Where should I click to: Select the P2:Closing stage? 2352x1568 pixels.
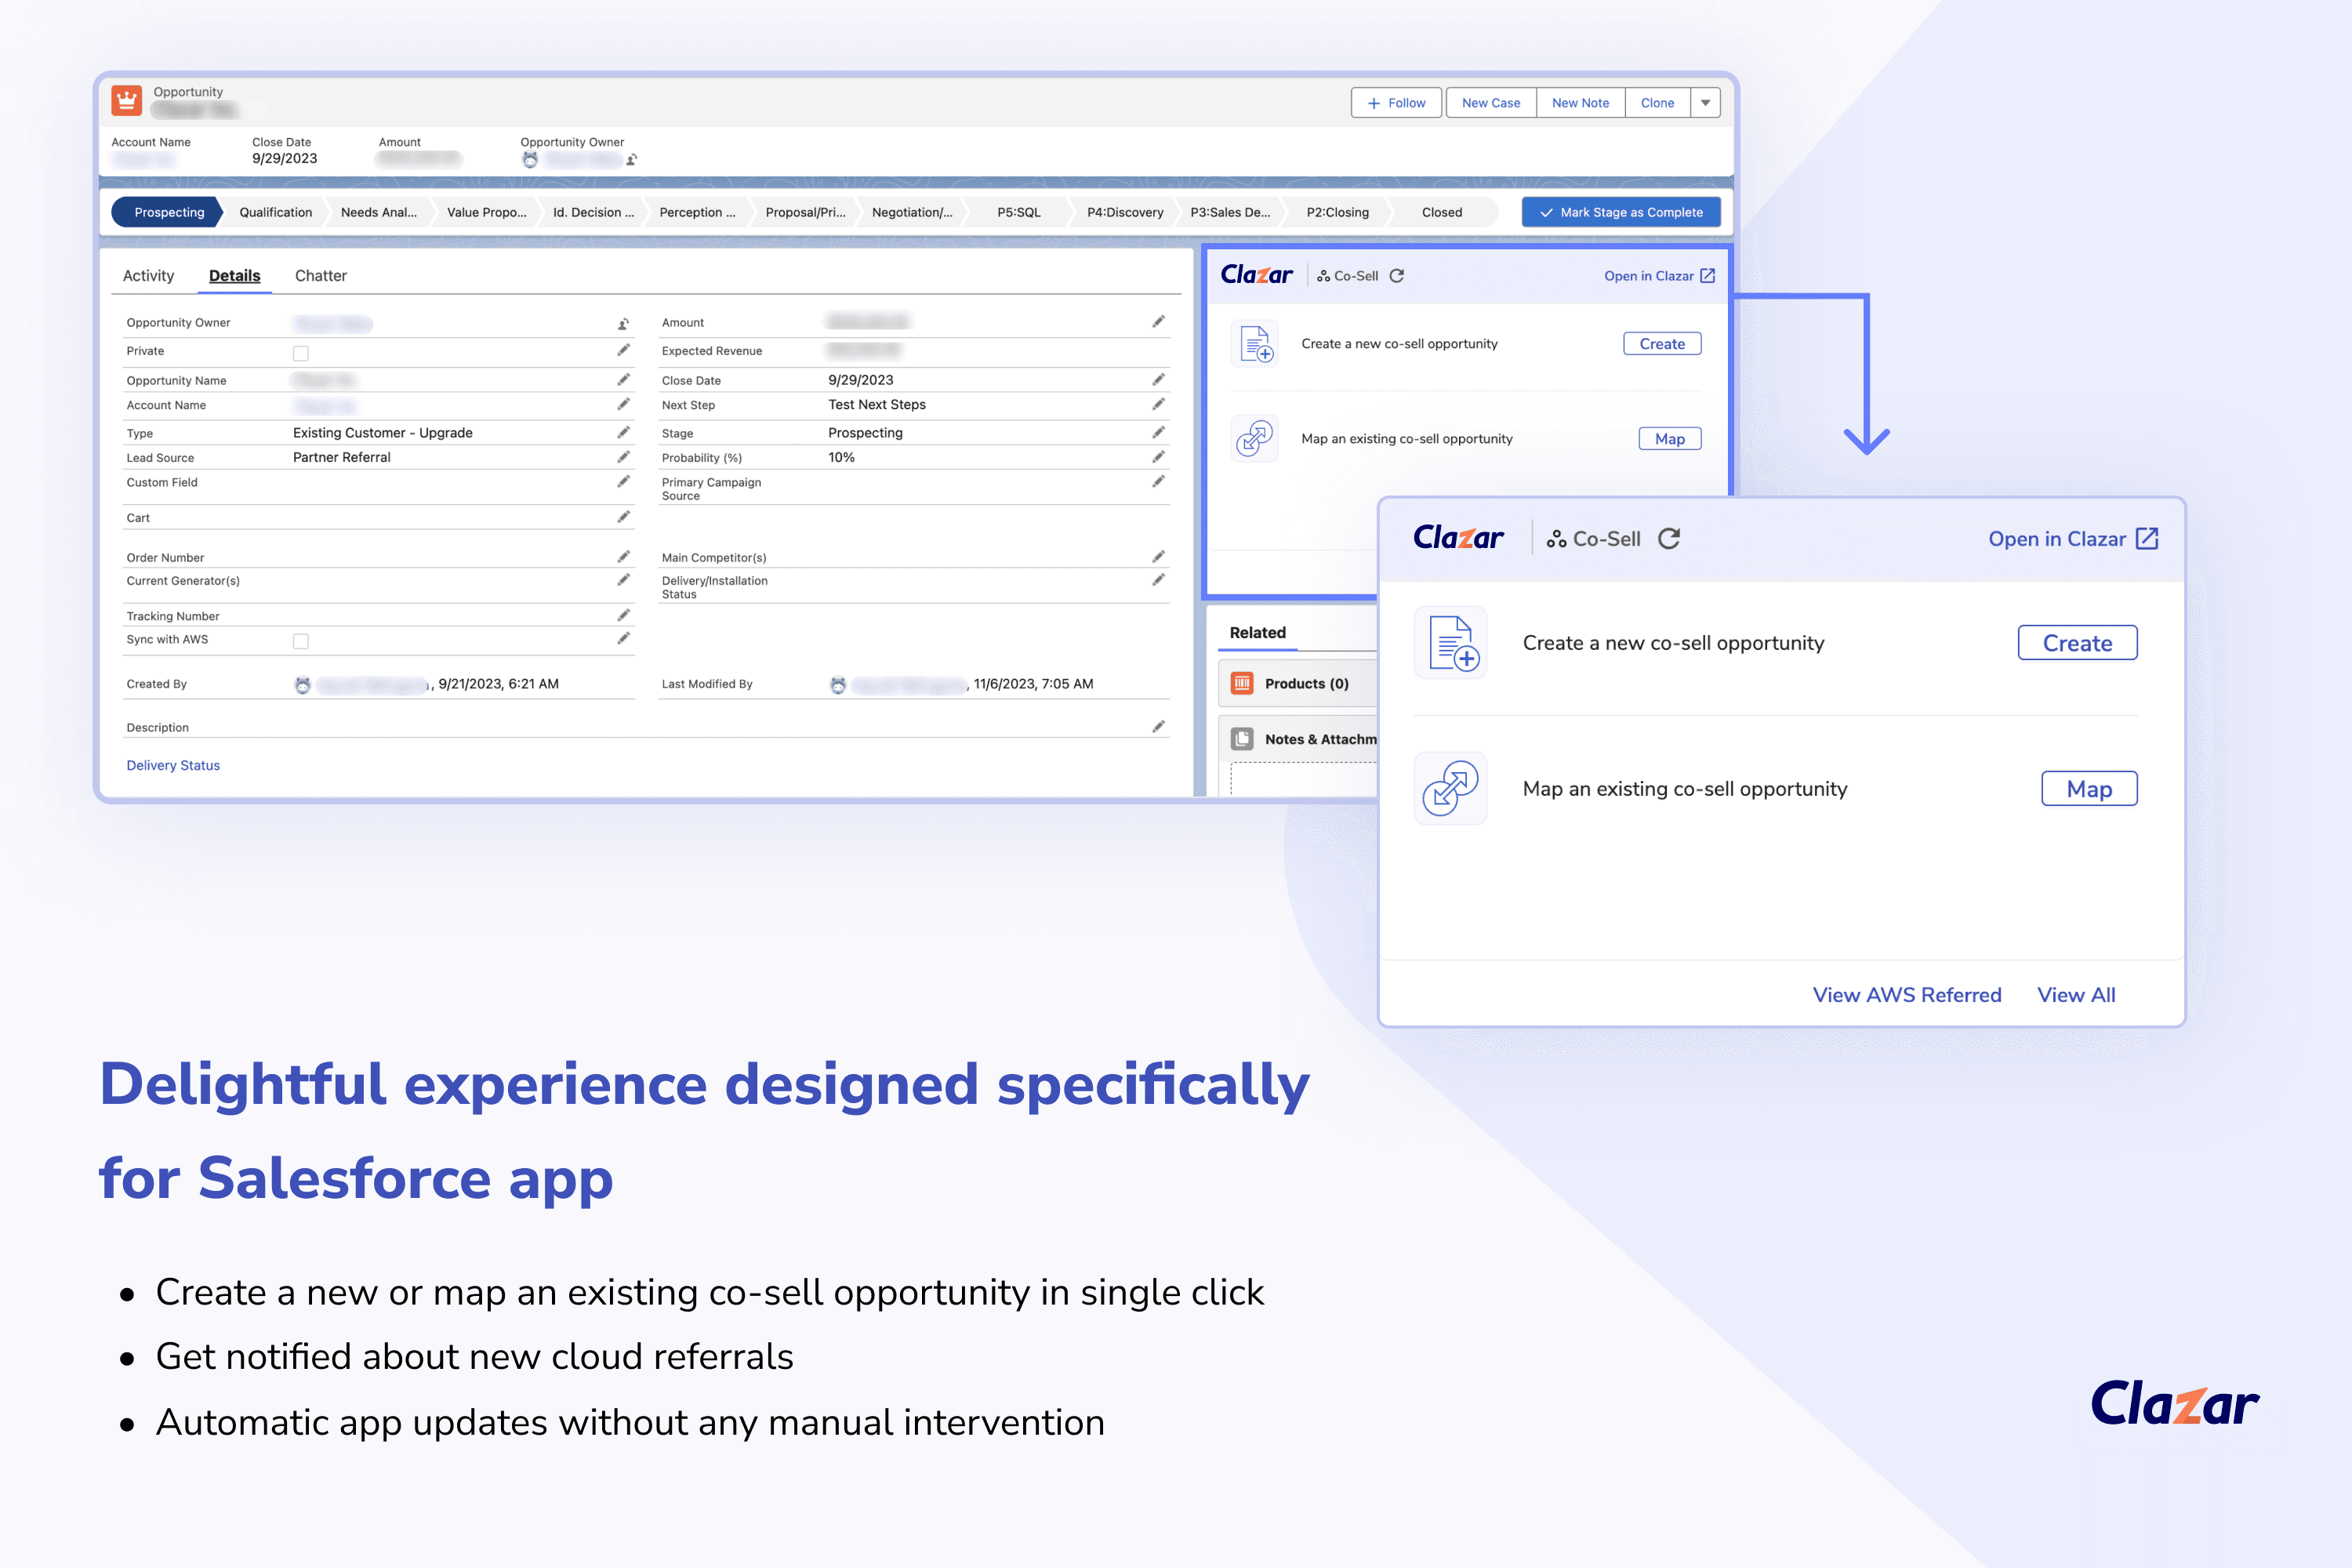[x=1337, y=212]
